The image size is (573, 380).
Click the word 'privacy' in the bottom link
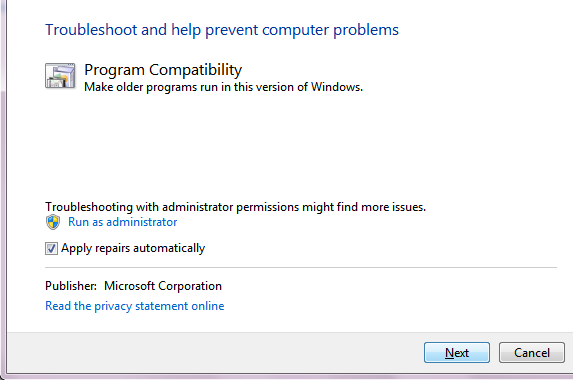click(x=113, y=306)
